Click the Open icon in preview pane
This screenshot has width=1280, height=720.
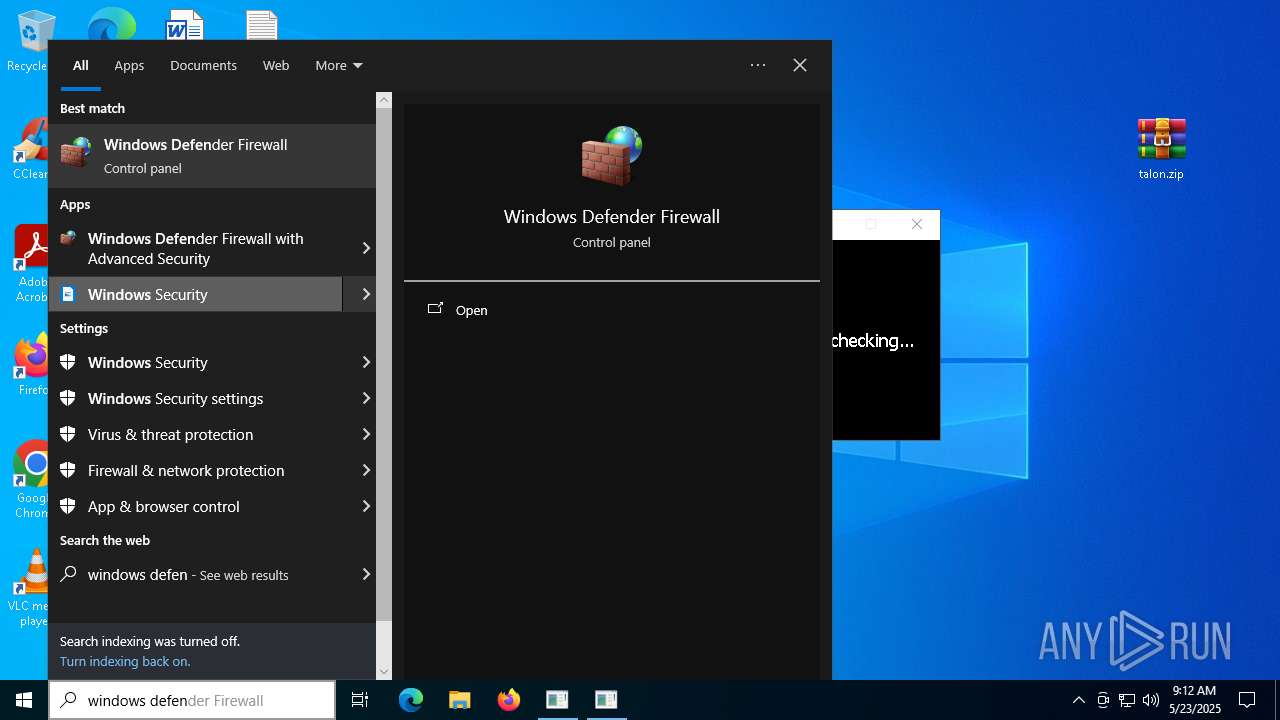[435, 309]
